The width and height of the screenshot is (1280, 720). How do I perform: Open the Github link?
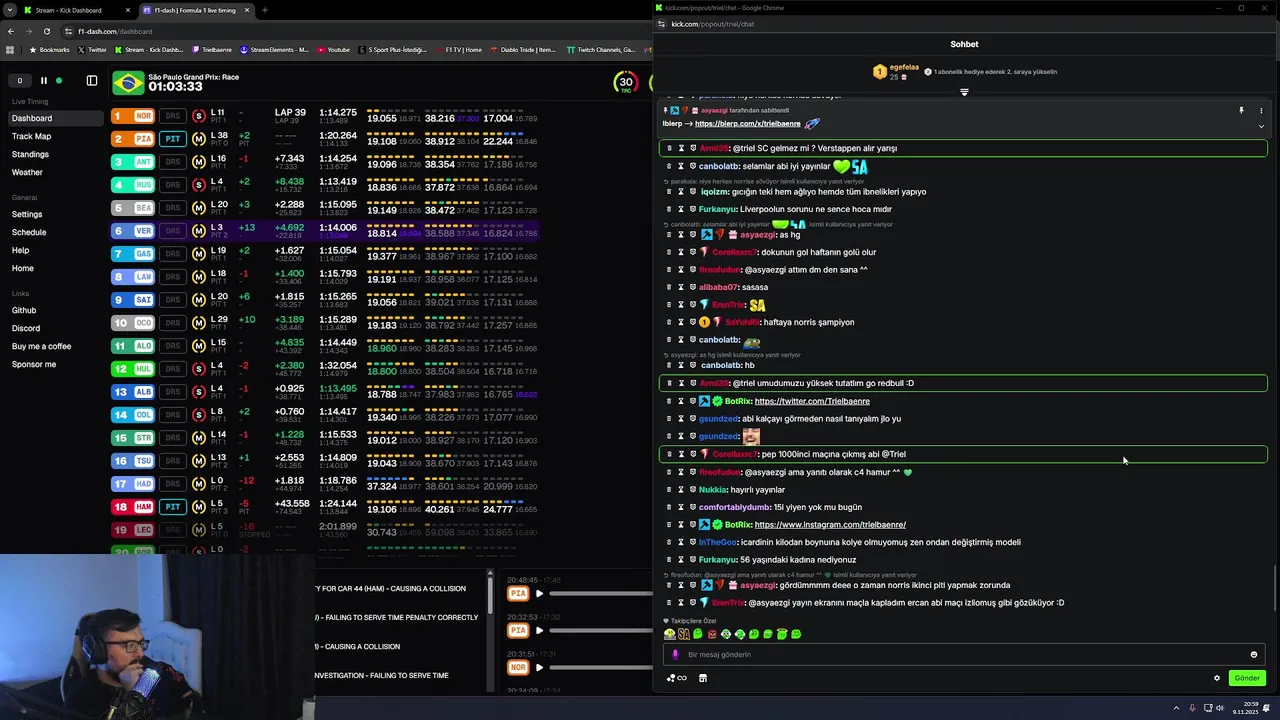(x=24, y=310)
